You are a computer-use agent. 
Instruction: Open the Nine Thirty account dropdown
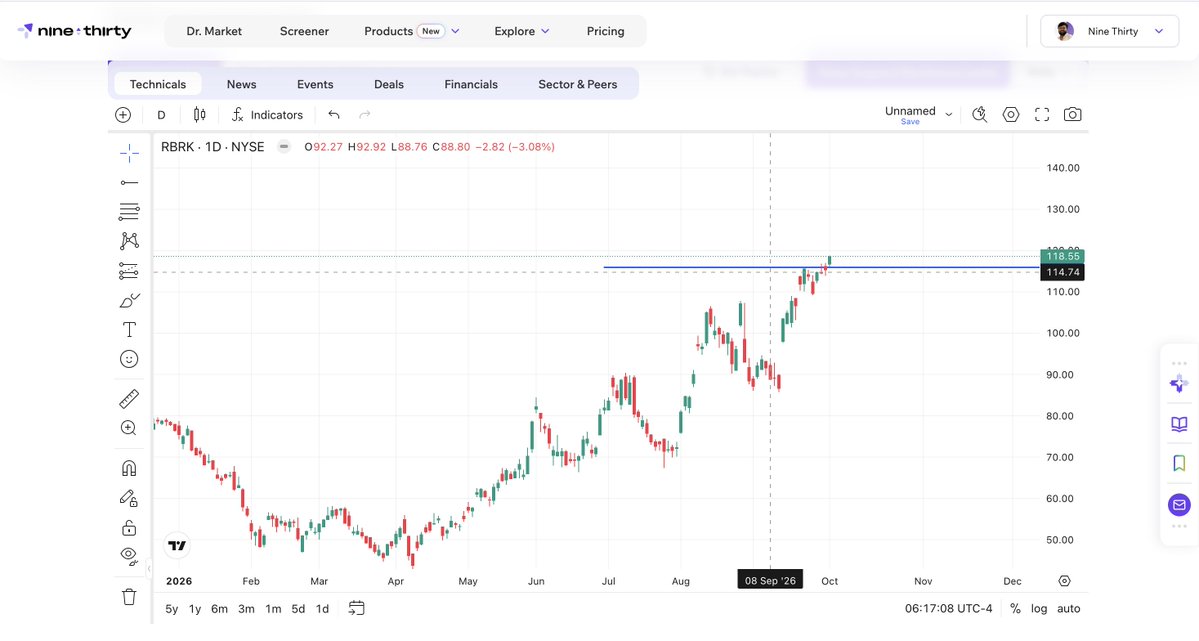(x=1110, y=31)
